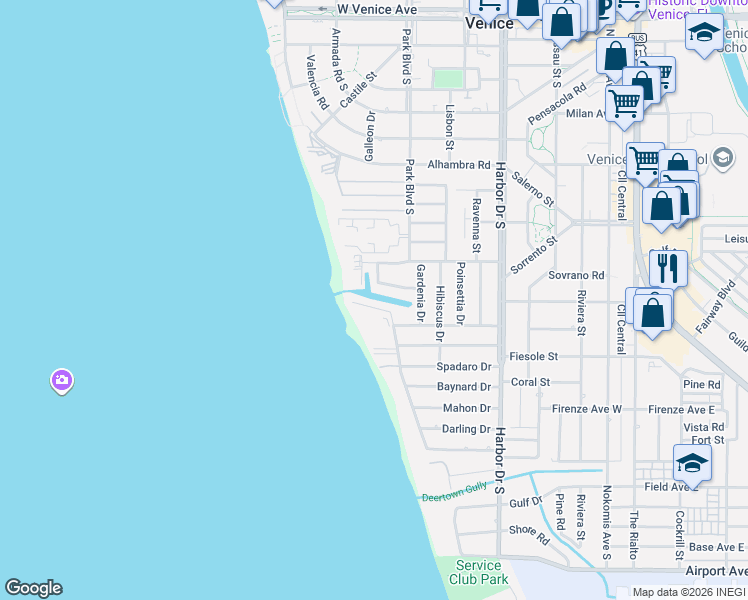The width and height of the screenshot is (748, 600).
Task: Click the Ravenna St label
Action: [x=476, y=226]
